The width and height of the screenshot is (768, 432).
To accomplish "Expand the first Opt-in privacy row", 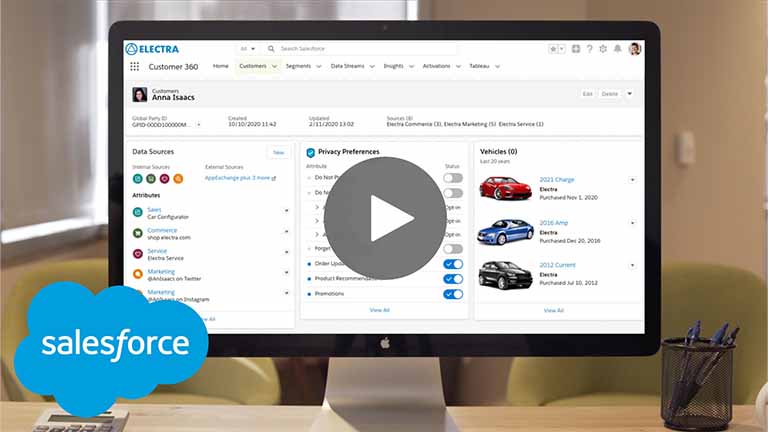I will [x=317, y=207].
